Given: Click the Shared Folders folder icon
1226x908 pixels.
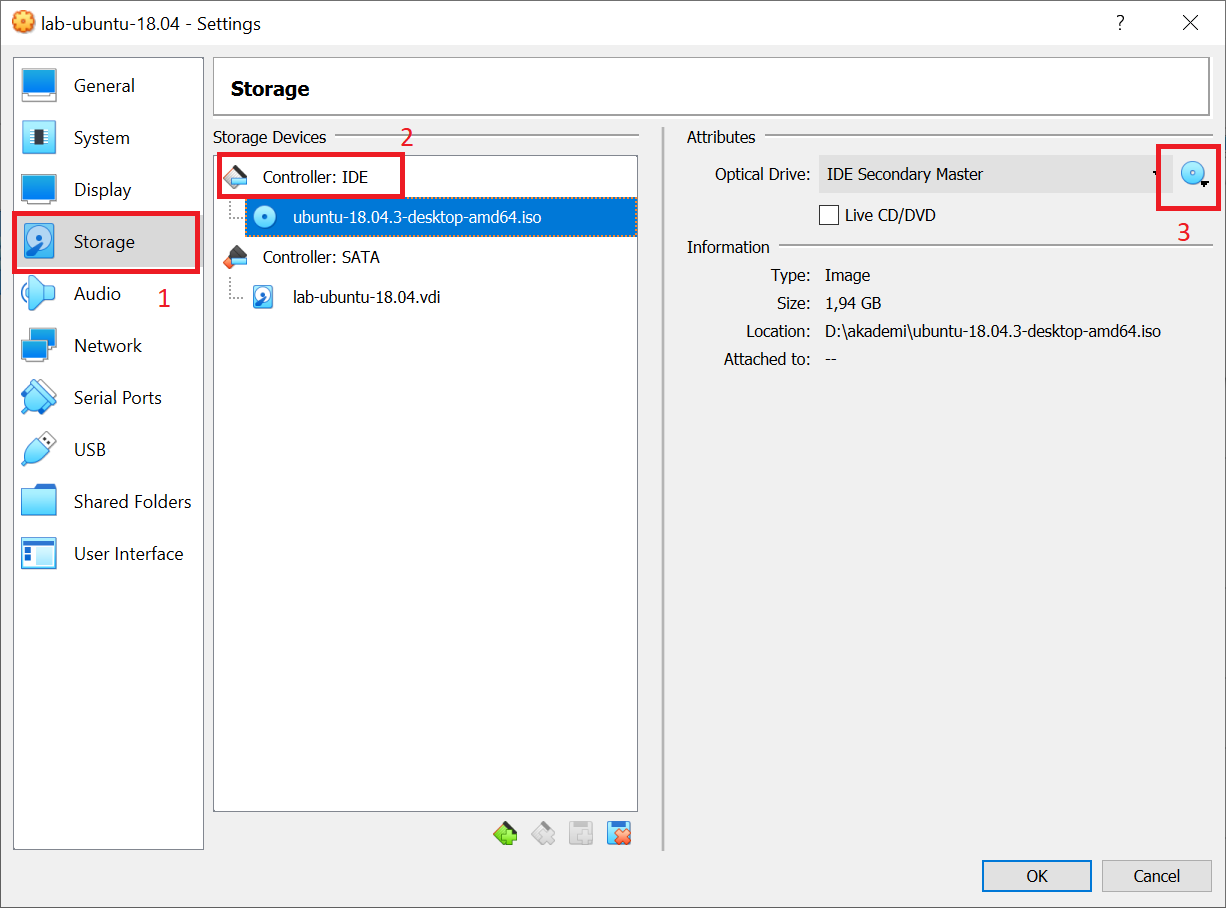Looking at the screenshot, I should pos(39,502).
